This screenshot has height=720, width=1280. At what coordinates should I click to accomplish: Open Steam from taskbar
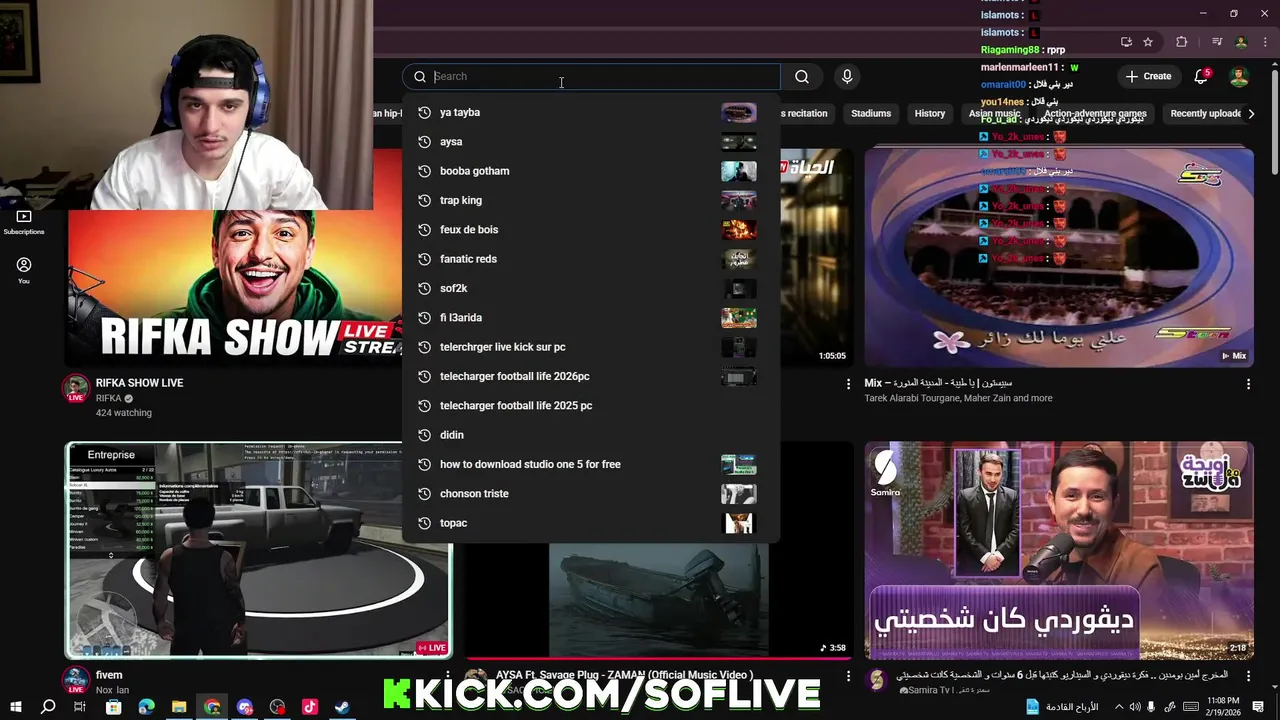click(x=342, y=707)
